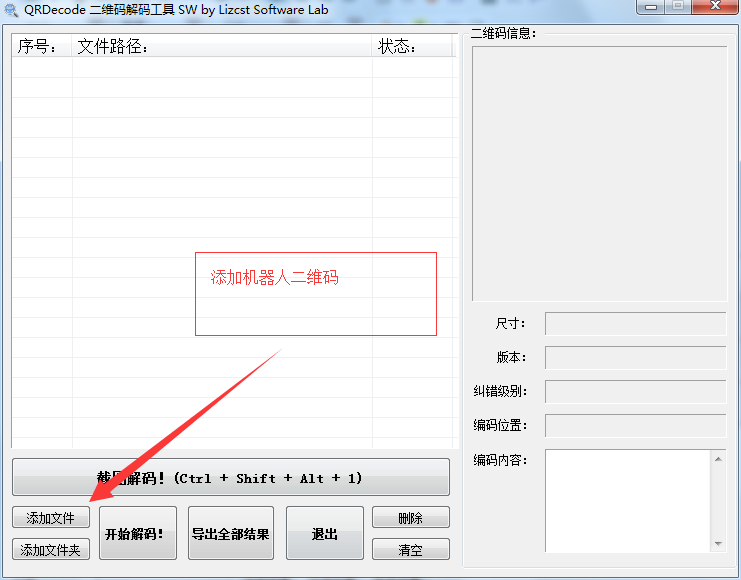Click the 纠错级别 error correction field
This screenshot has height=580, width=741.
tap(635, 392)
